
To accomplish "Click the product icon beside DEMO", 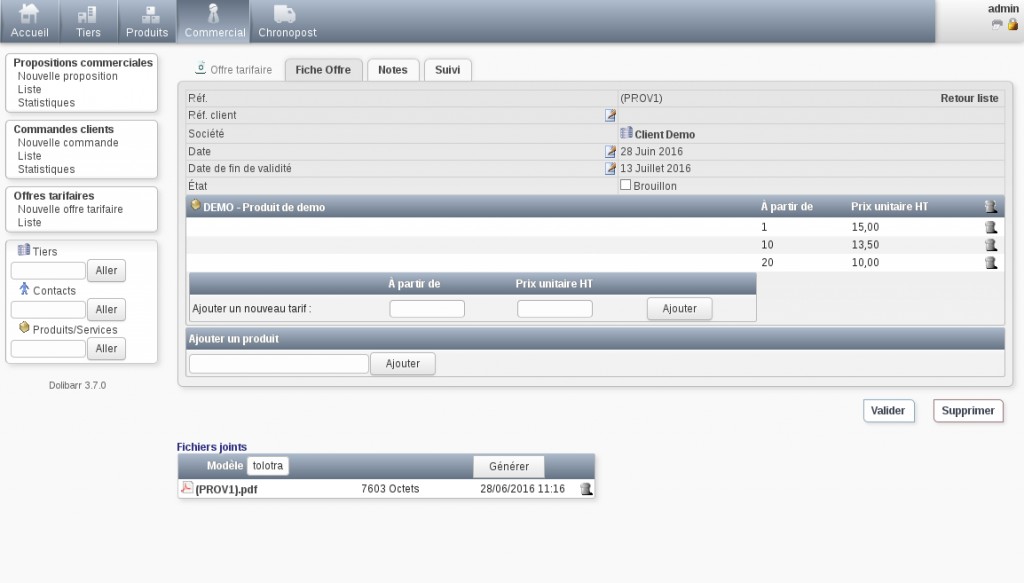I will [x=195, y=205].
